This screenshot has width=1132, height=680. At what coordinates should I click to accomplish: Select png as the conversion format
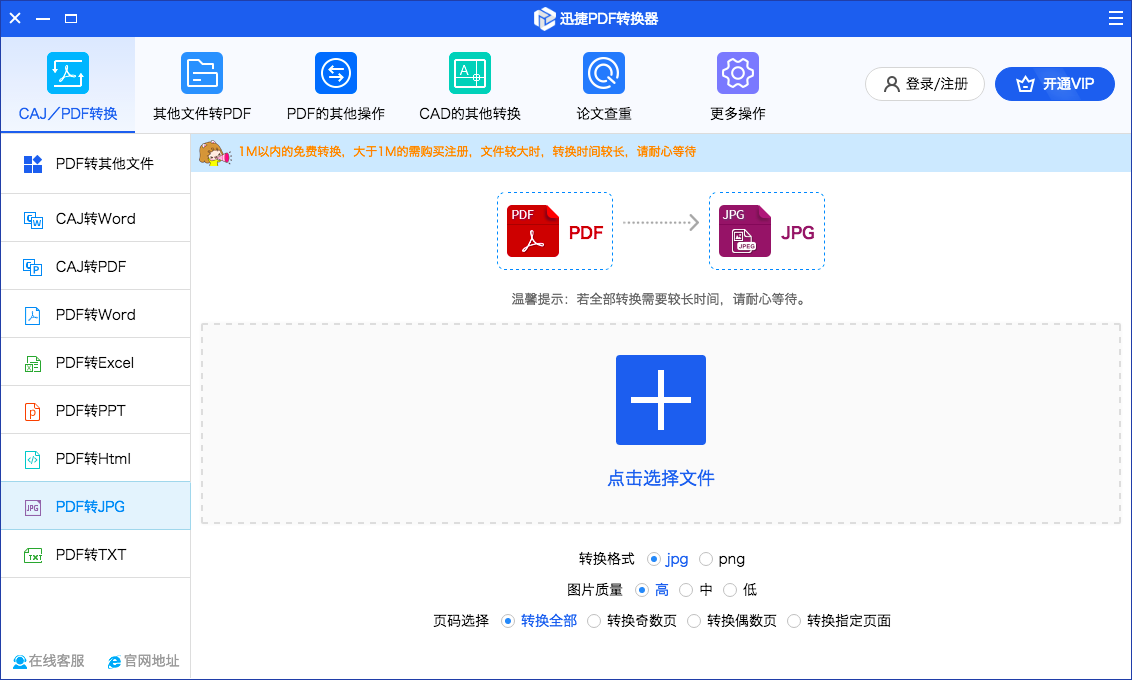(x=706, y=559)
